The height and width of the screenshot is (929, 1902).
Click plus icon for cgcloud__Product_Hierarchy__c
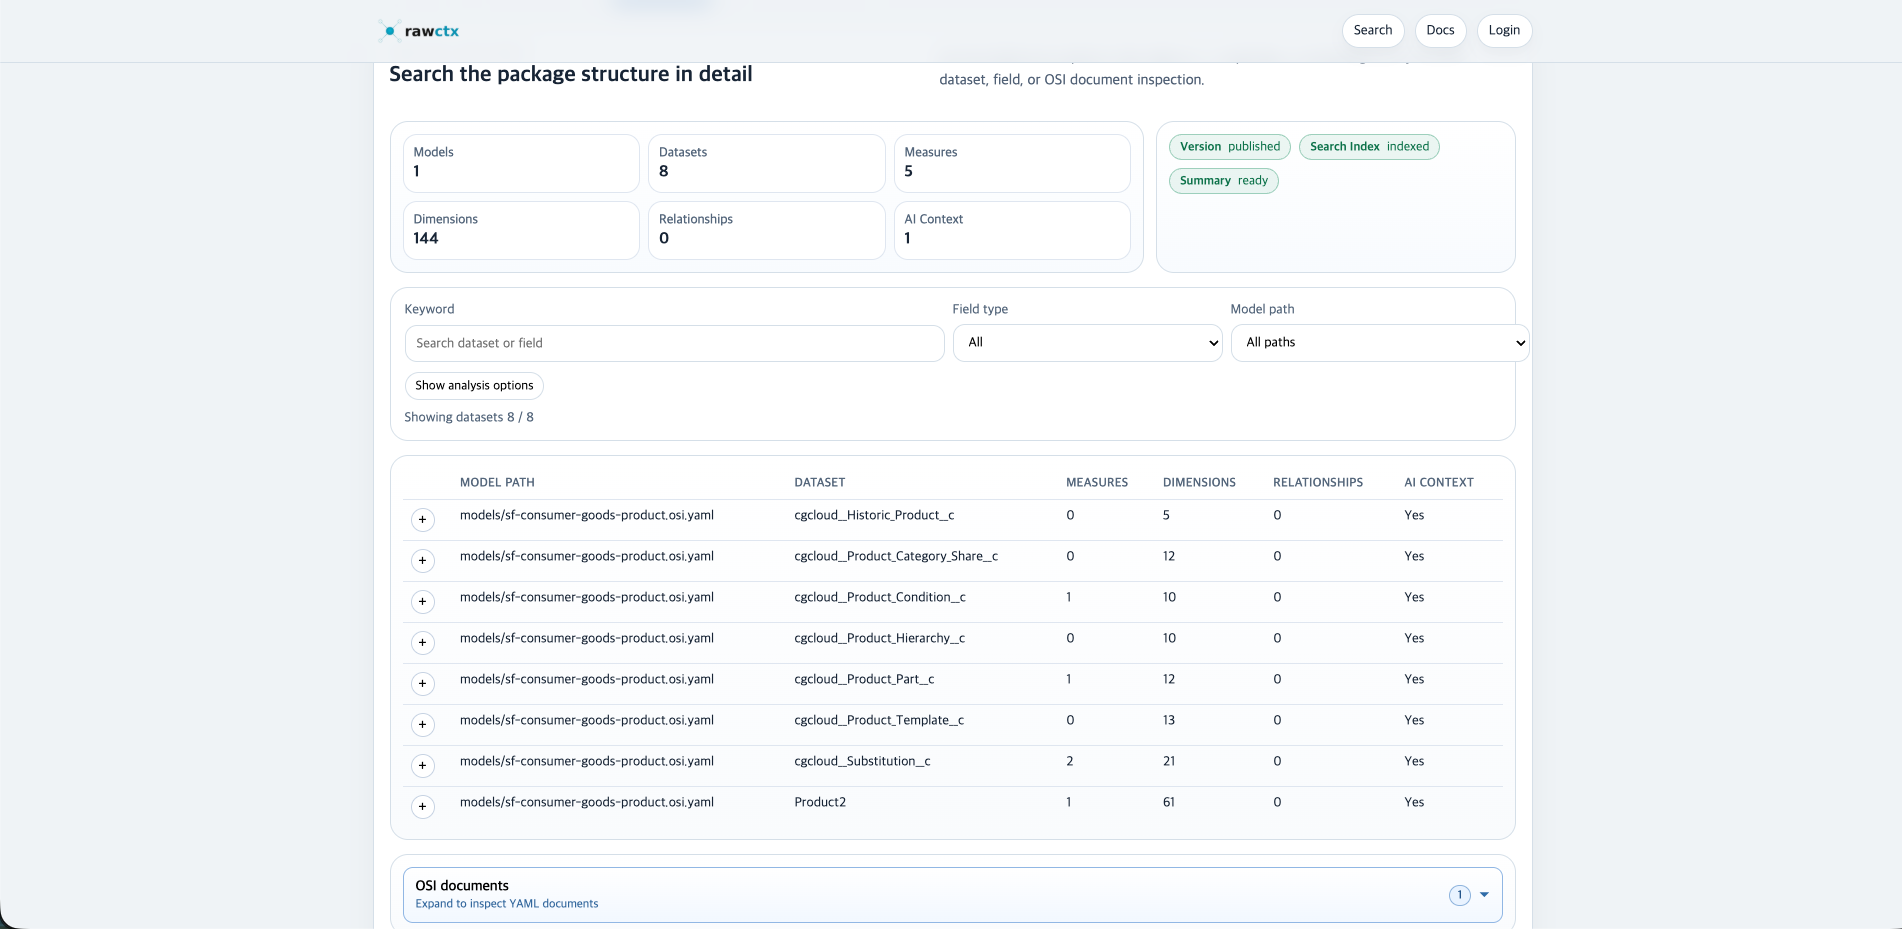click(423, 643)
